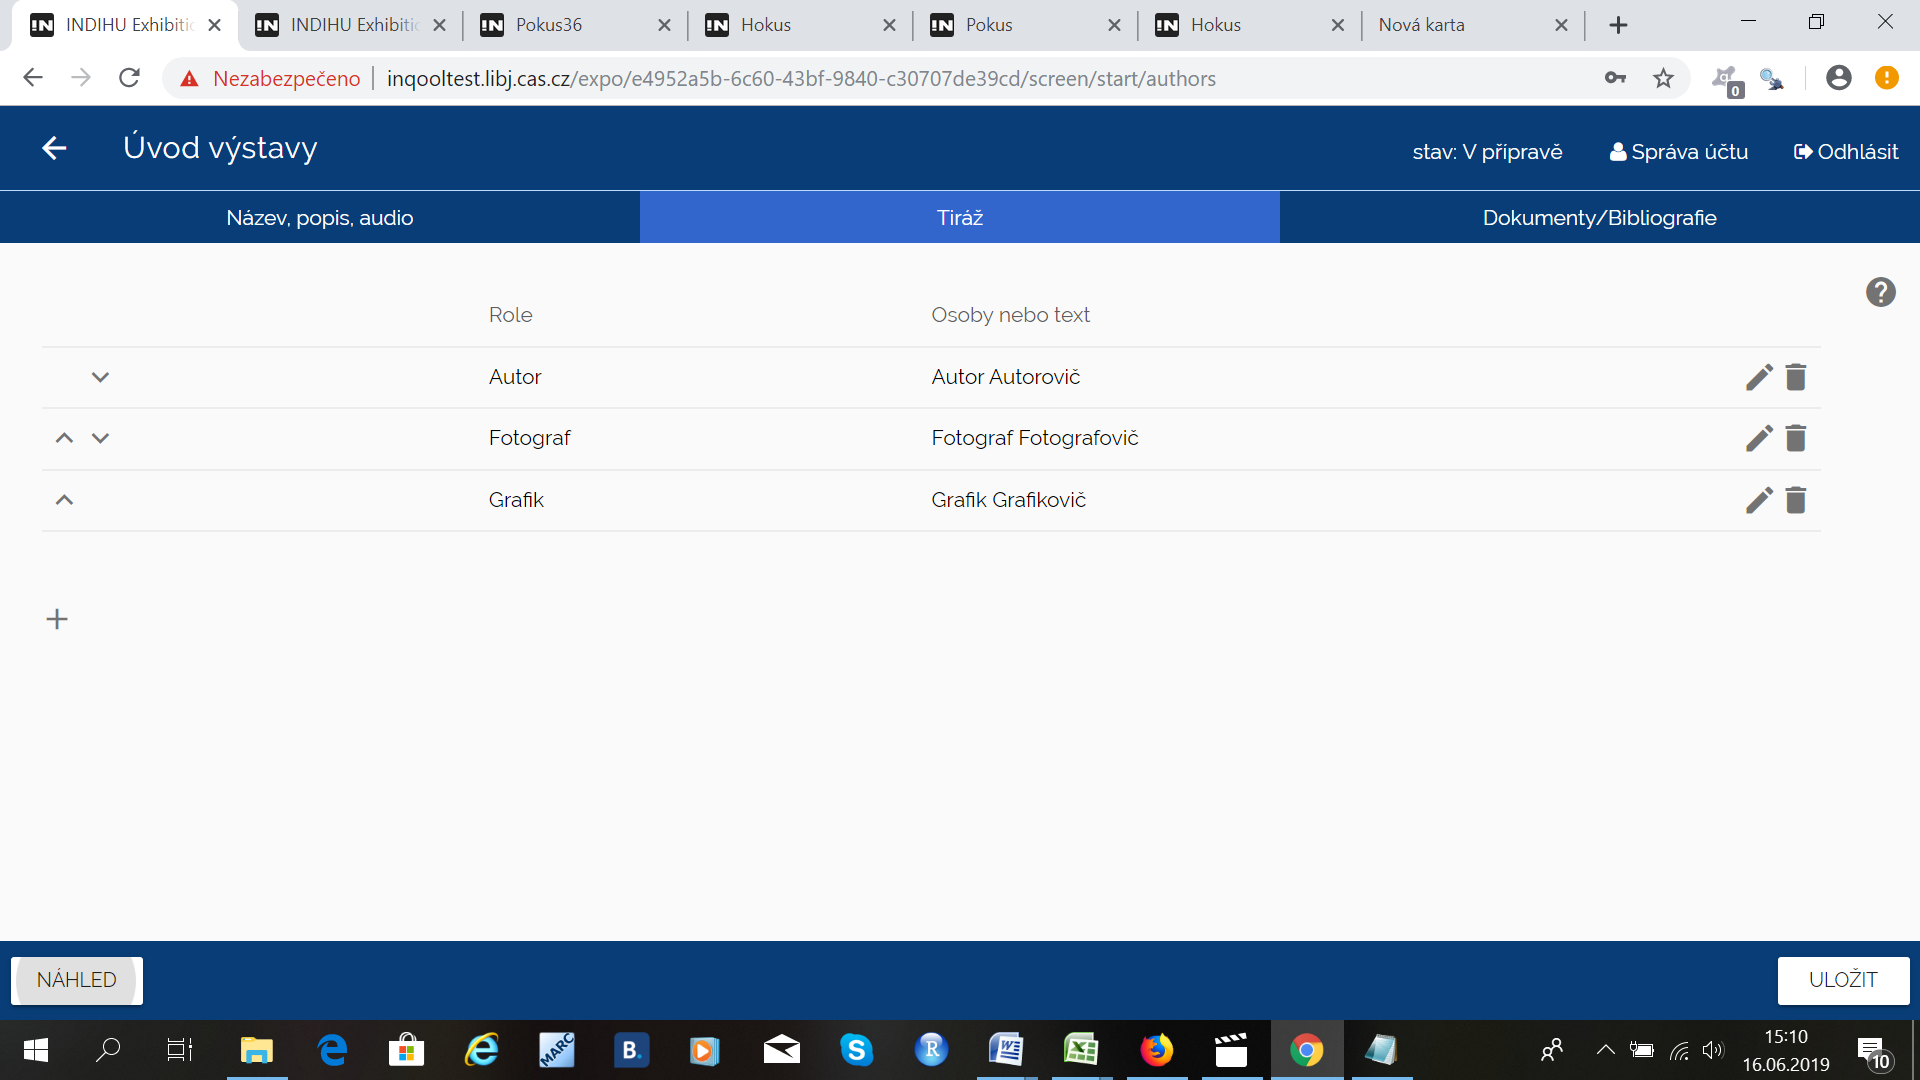Add a new role with plus icon

tap(57, 619)
